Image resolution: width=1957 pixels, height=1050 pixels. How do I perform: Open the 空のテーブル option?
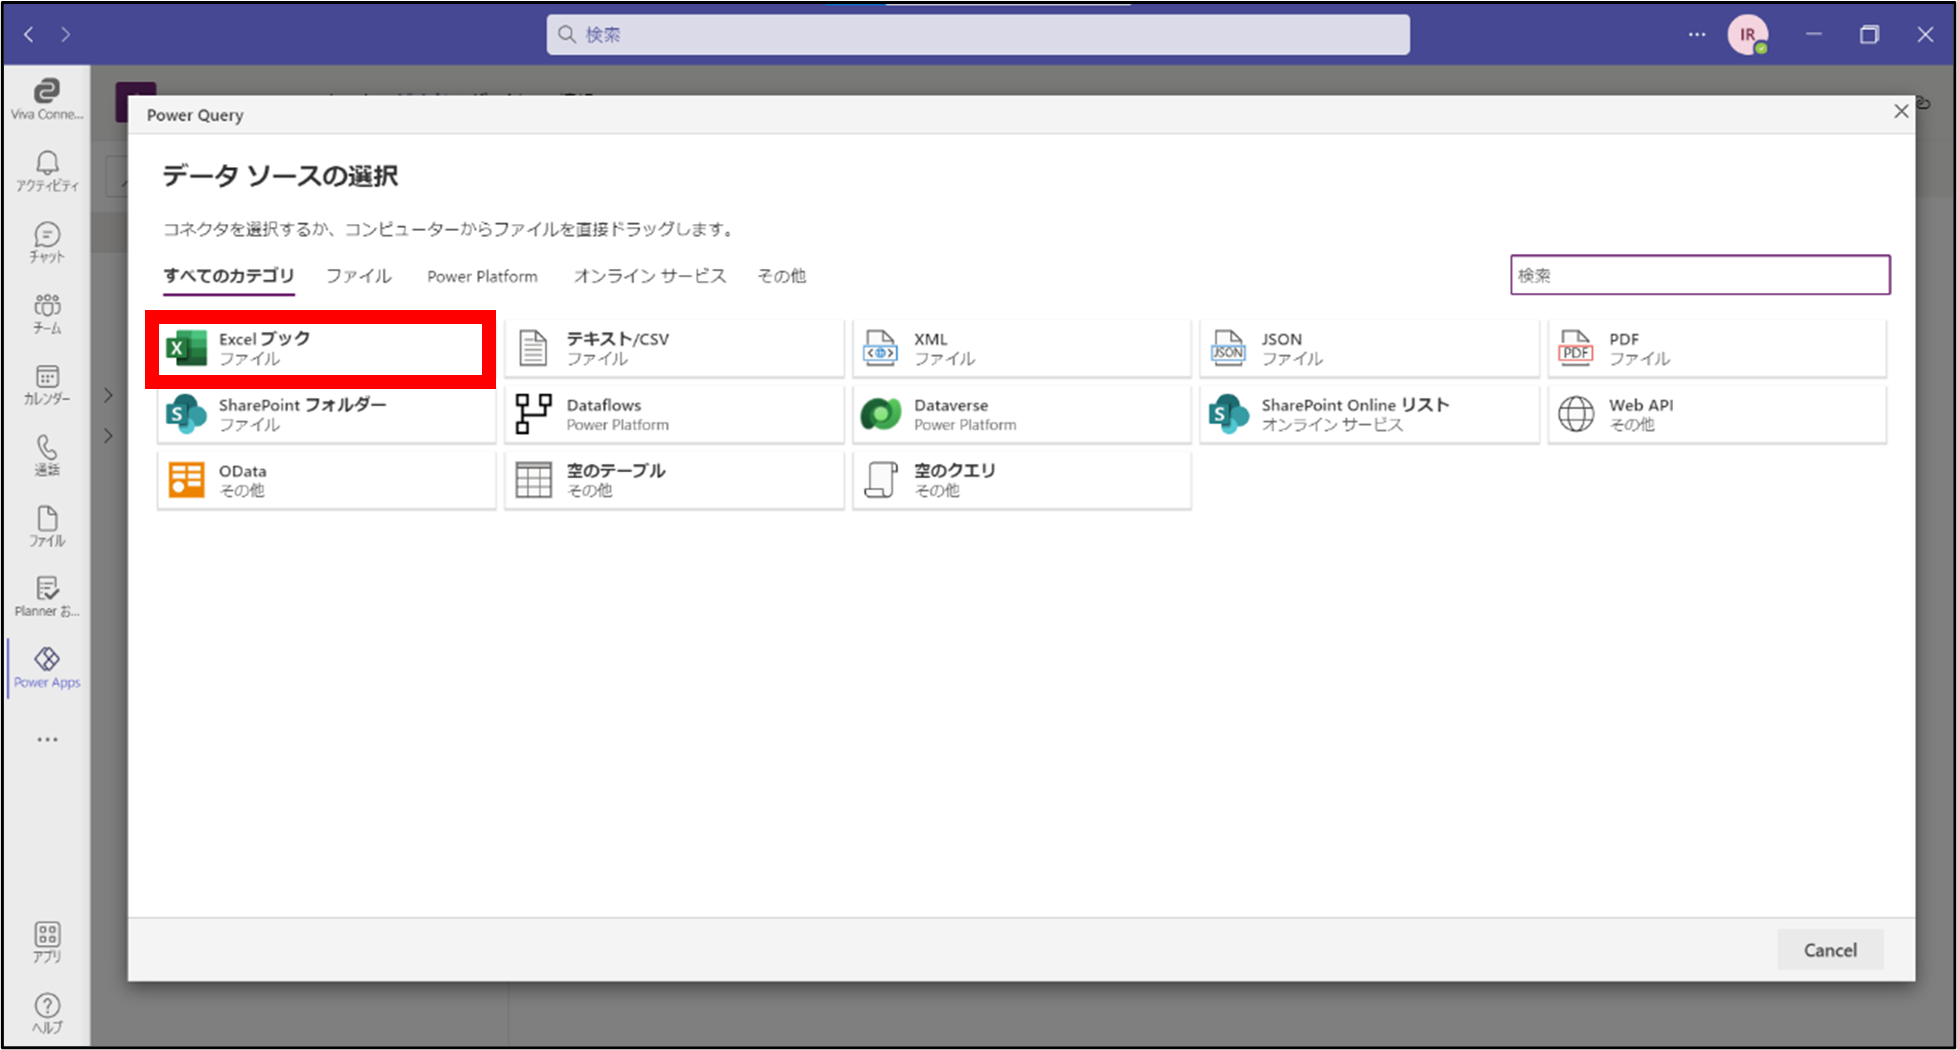click(672, 479)
